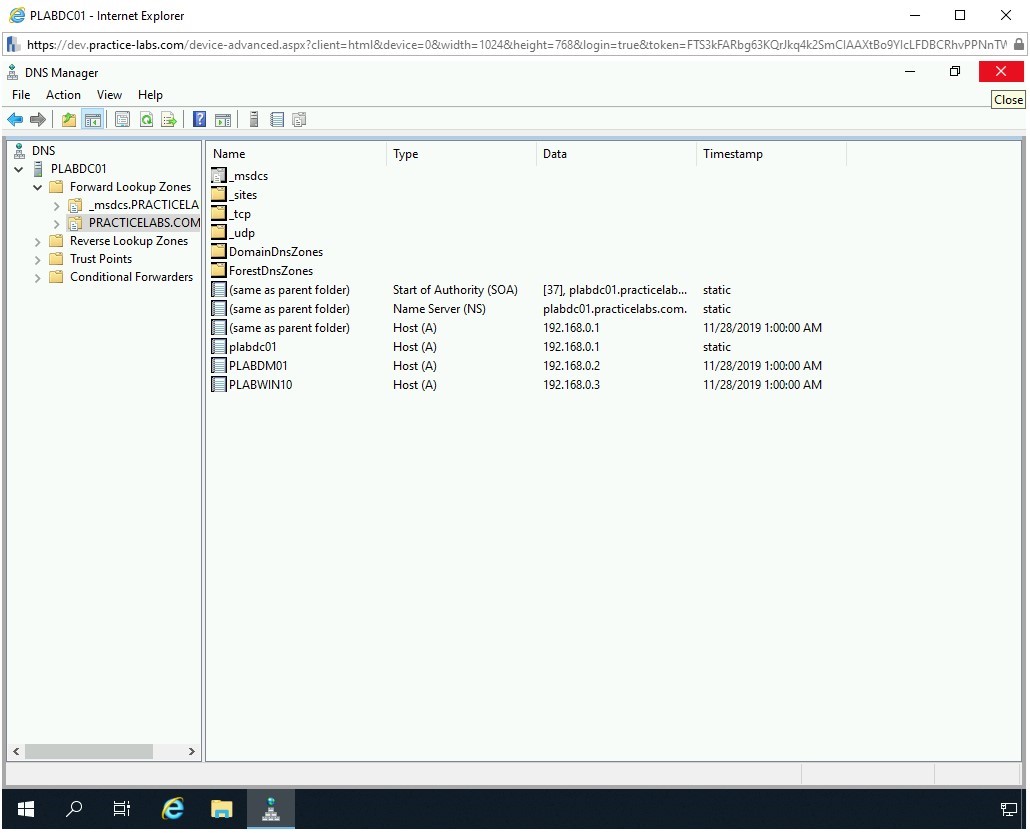Click the Refresh toolbar icon
This screenshot has height=833, width=1030.
(x=146, y=120)
